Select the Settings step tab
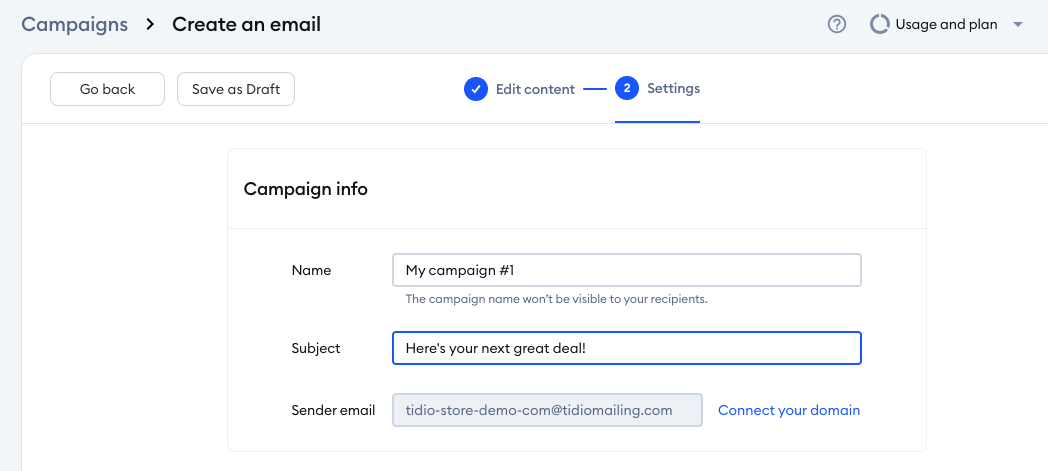This screenshot has width=1048, height=471. coord(673,89)
